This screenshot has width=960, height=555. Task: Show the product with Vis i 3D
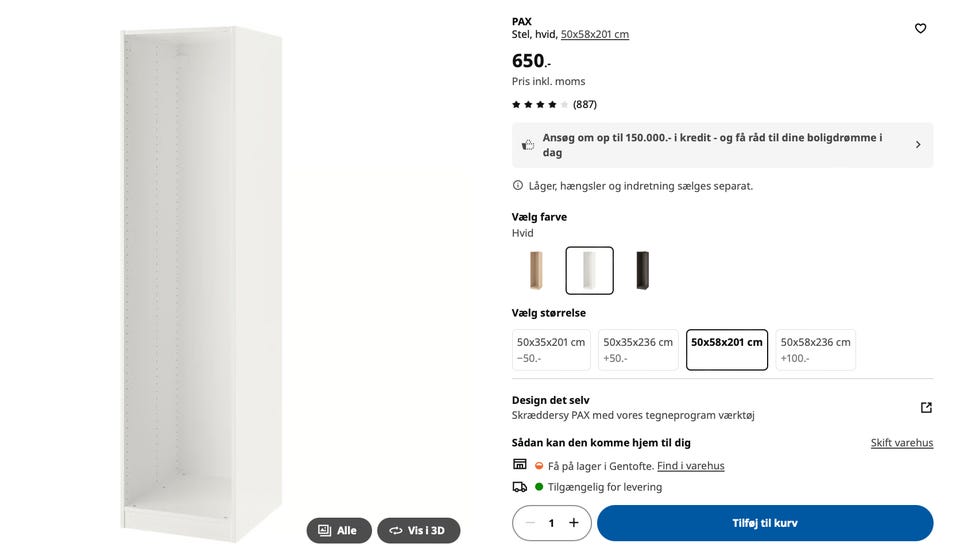(x=418, y=530)
